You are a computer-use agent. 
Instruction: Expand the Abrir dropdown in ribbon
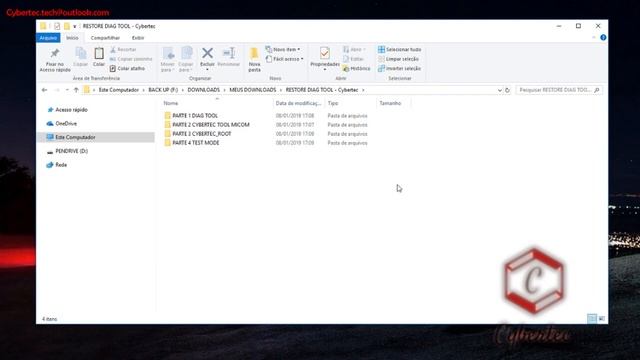pos(354,49)
